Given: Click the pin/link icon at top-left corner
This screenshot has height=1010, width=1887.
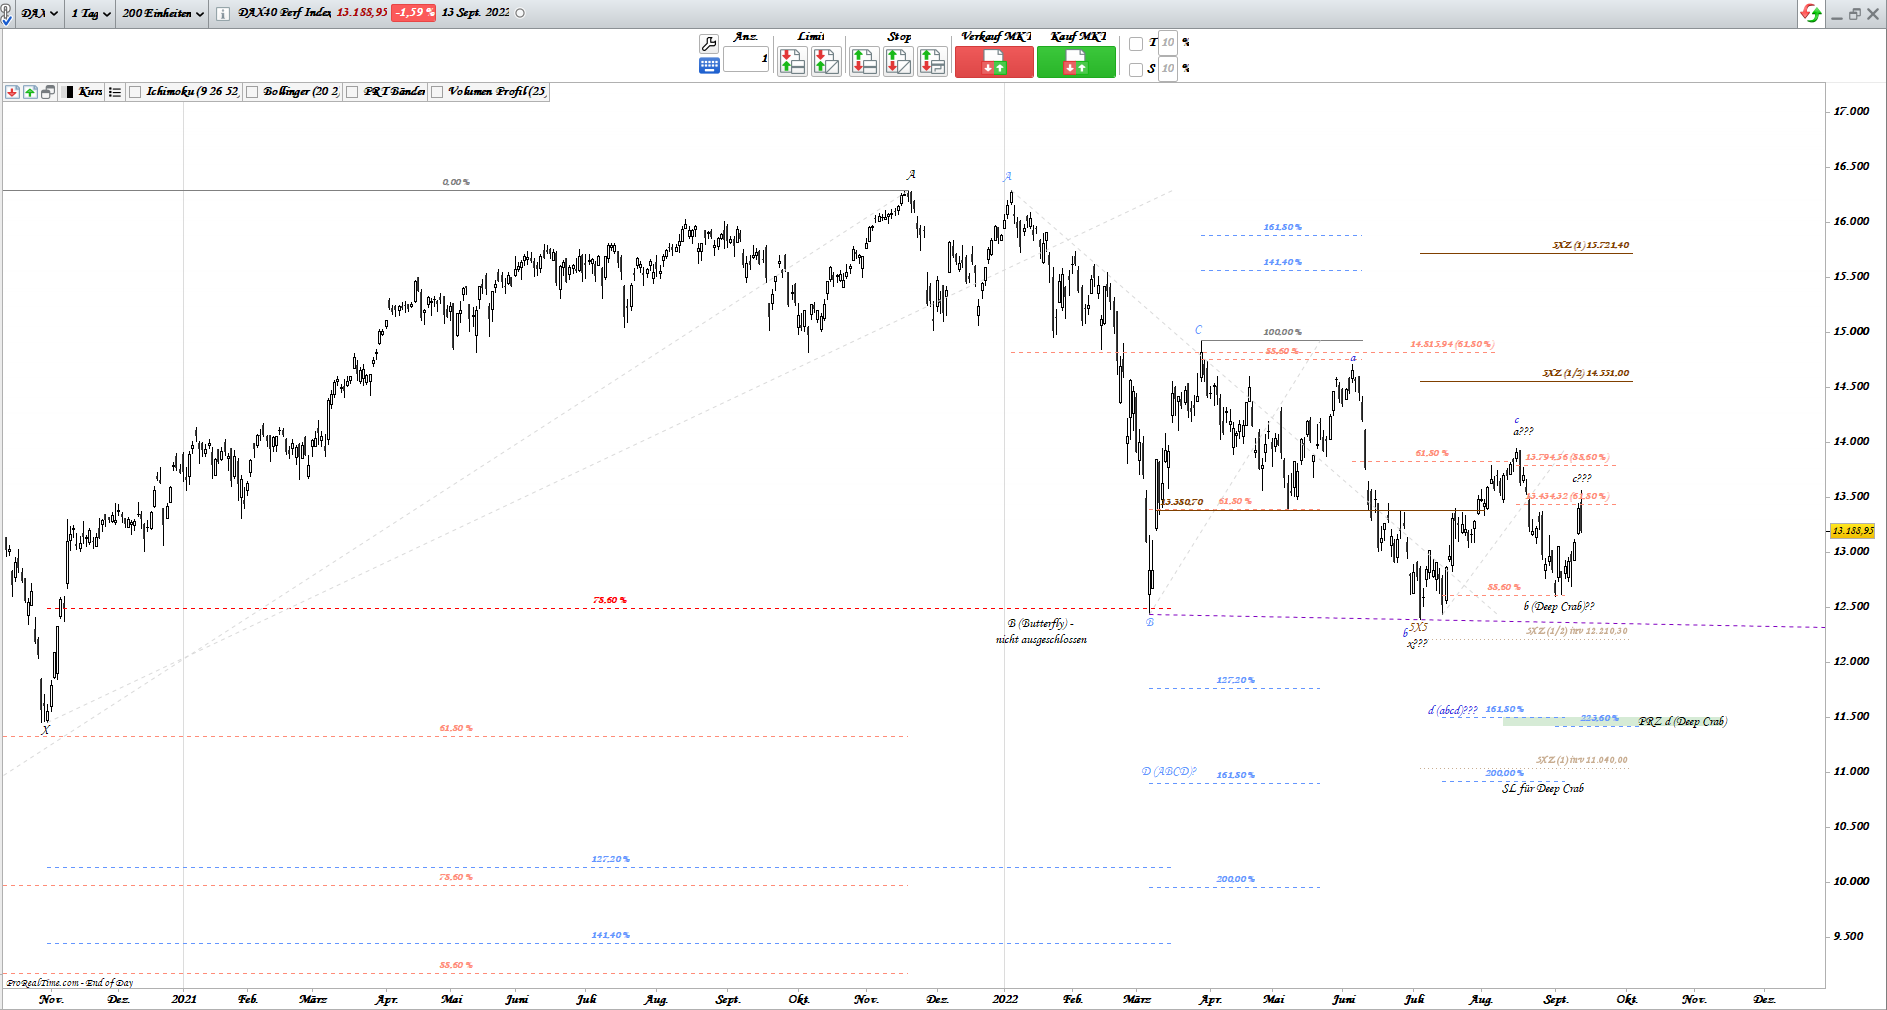Looking at the screenshot, I should click(7, 13).
